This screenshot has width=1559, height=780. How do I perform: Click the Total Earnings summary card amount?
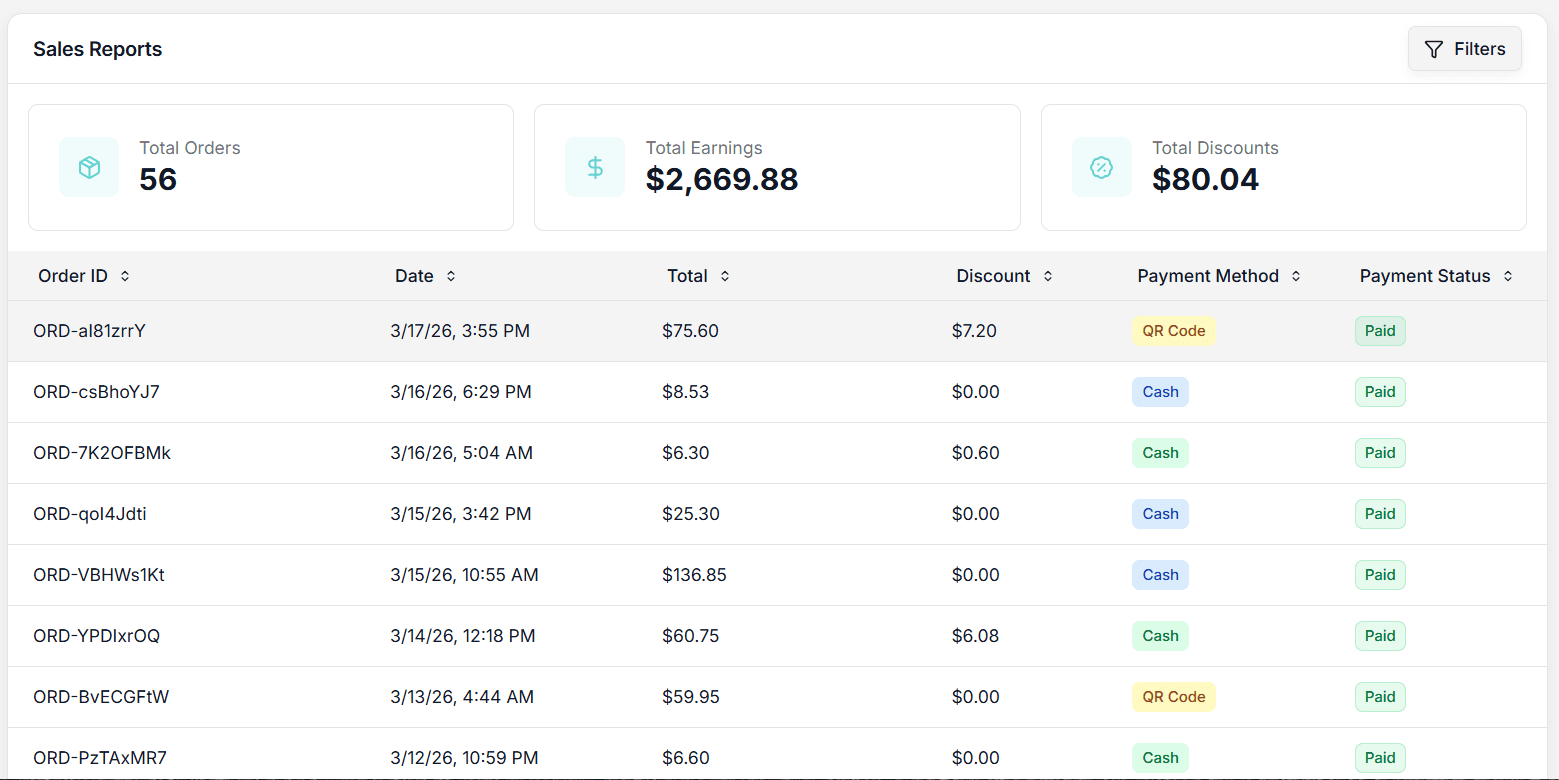[x=721, y=180]
